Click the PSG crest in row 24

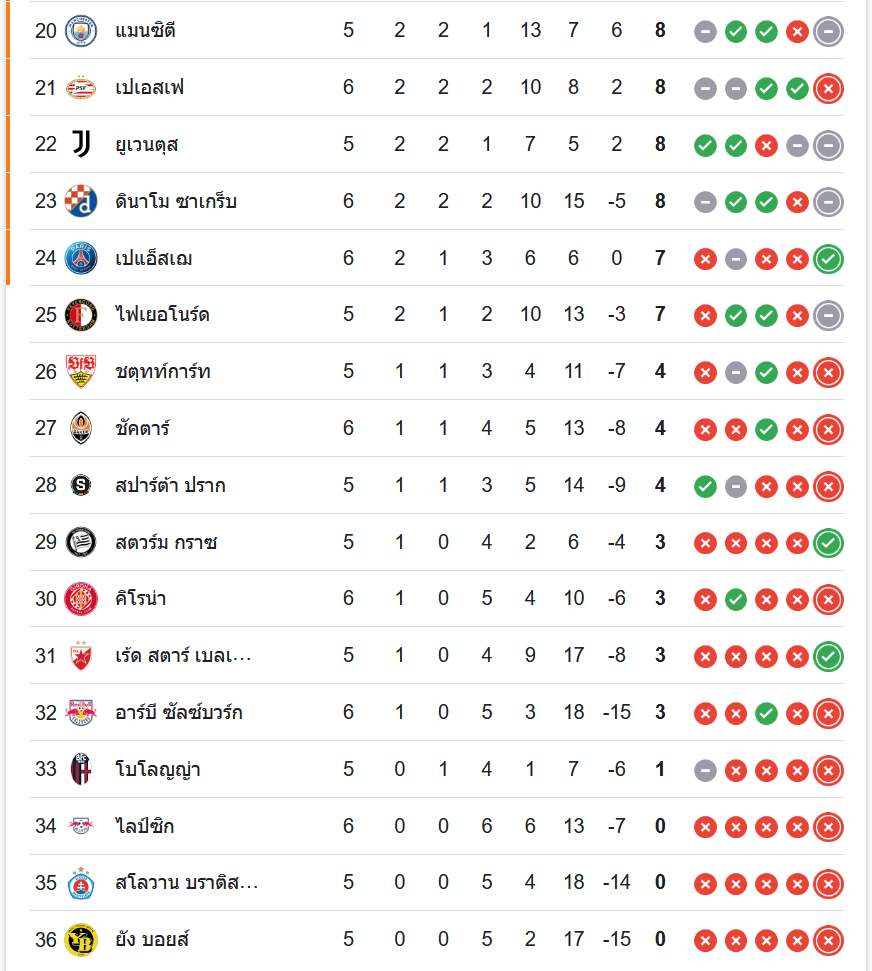coord(80,259)
